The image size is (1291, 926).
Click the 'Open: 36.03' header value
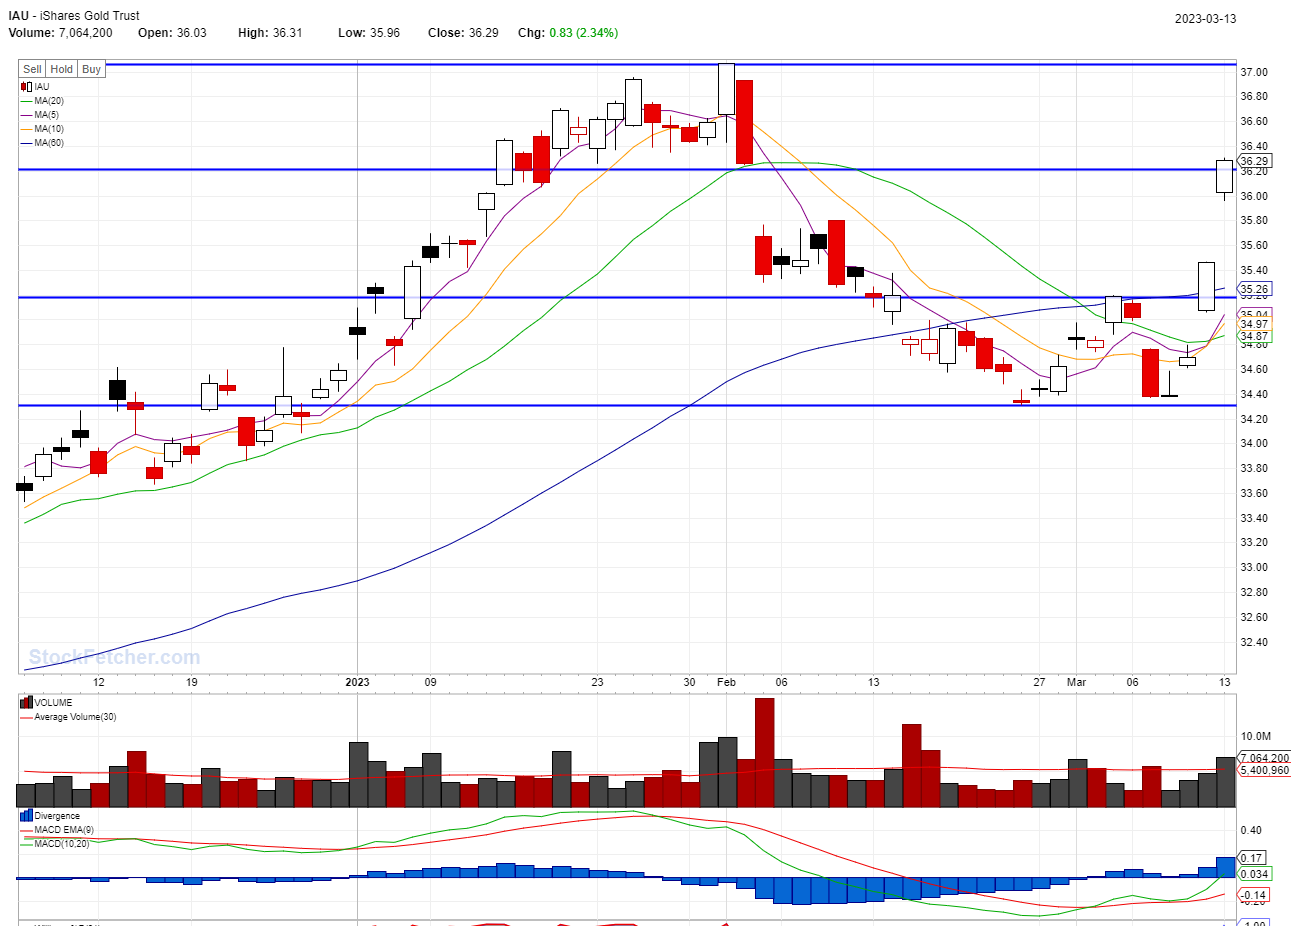(x=172, y=33)
